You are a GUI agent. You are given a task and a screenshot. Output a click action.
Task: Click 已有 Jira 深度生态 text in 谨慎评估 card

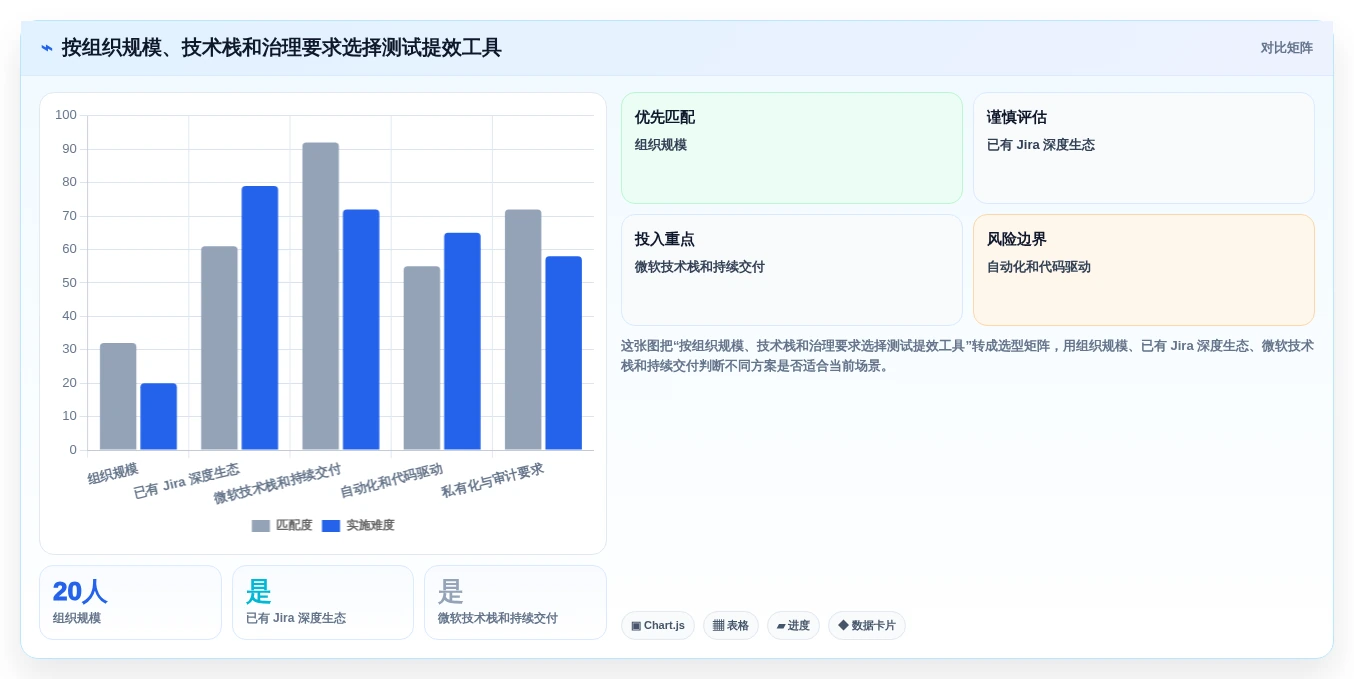[x=1041, y=145]
